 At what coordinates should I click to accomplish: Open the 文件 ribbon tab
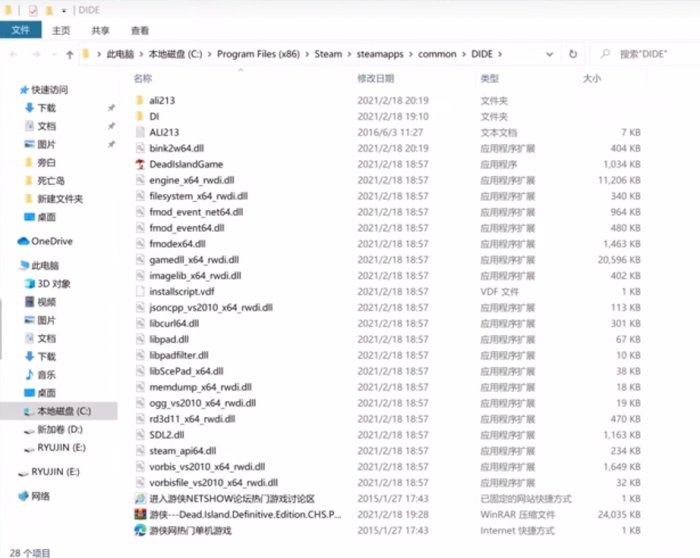[21, 30]
